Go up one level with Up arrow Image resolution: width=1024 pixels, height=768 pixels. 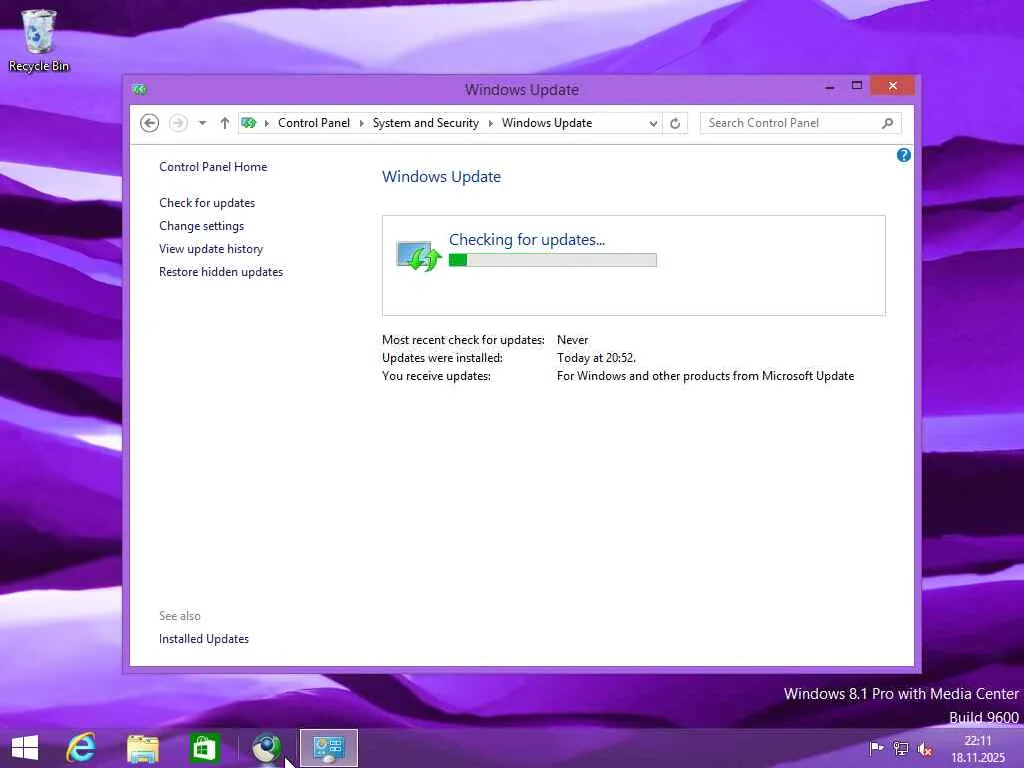(225, 123)
